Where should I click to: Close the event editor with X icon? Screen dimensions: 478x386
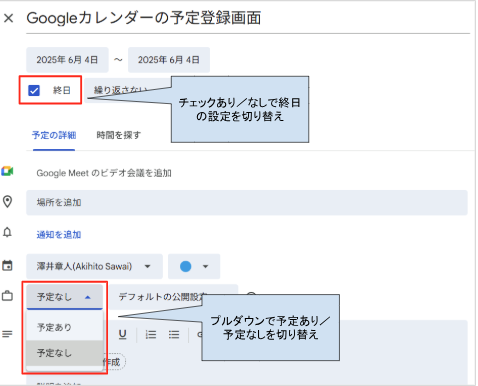(x=9, y=18)
